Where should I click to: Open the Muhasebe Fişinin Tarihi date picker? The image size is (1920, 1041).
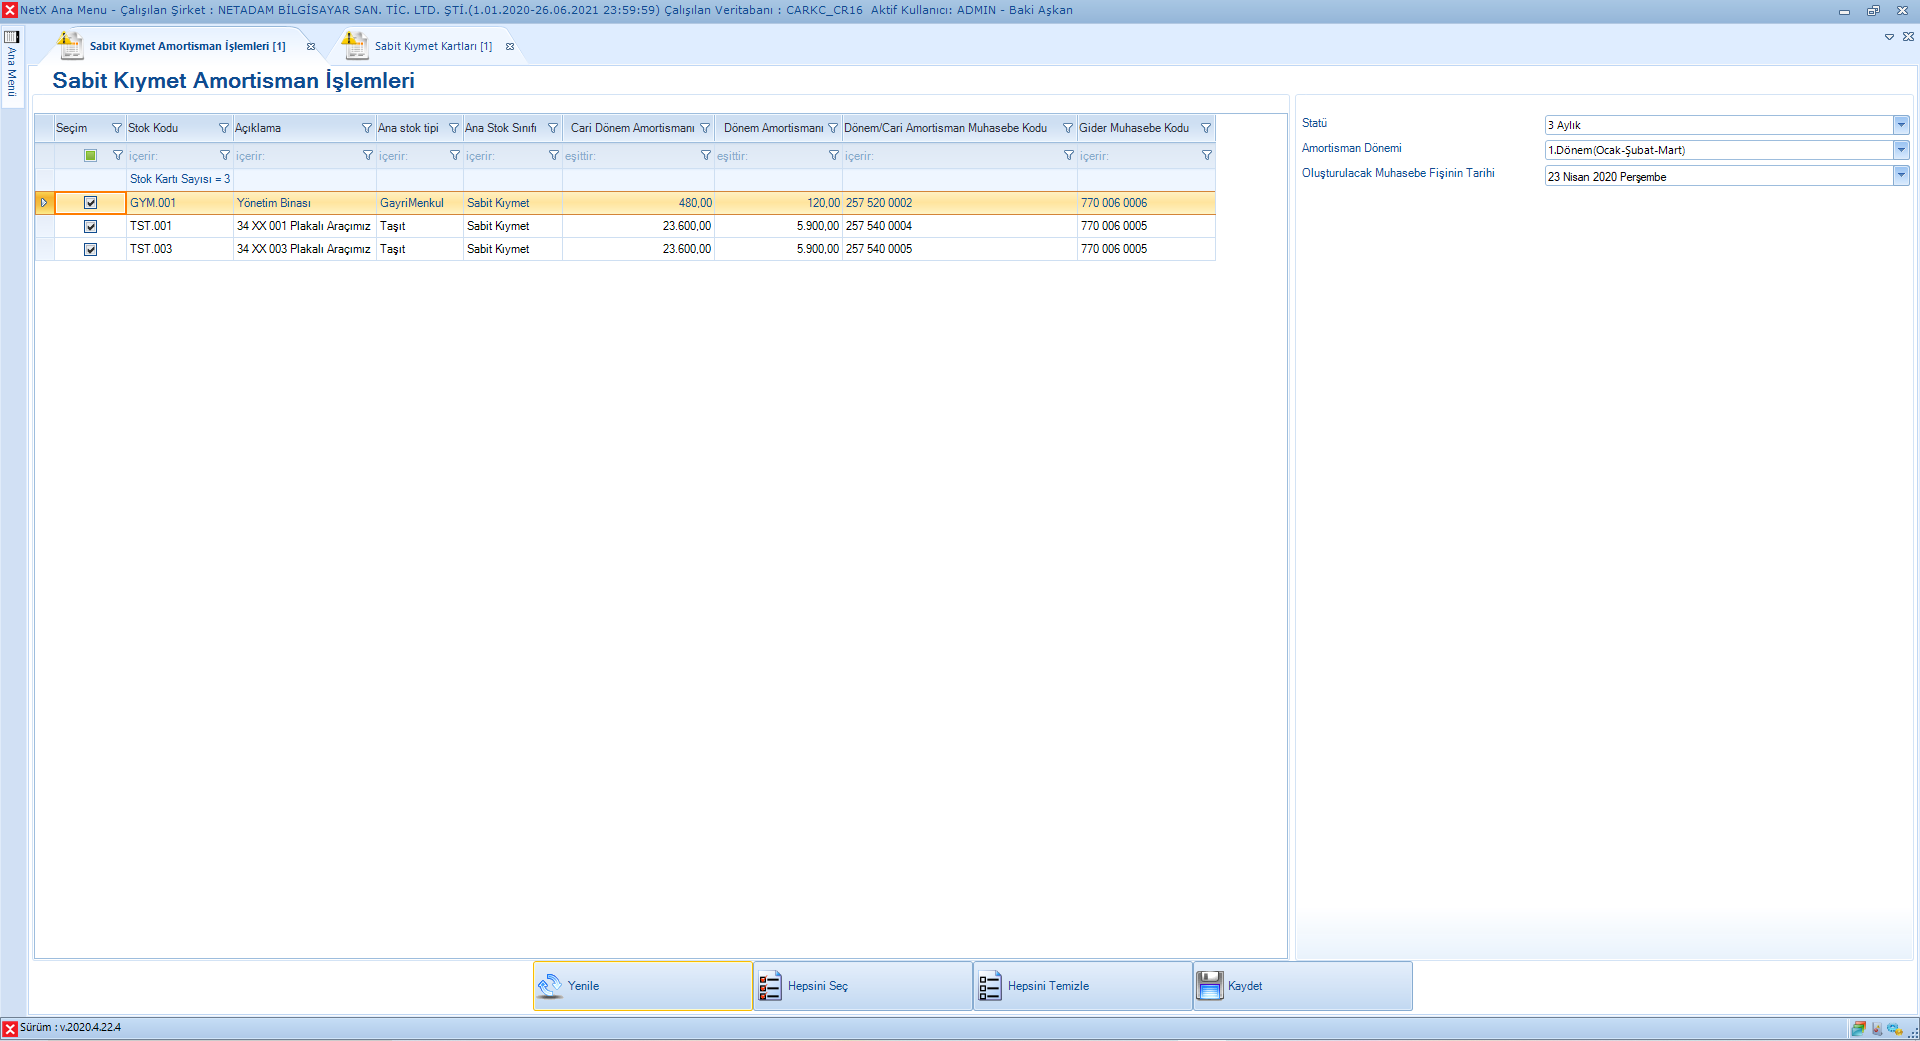coord(1901,176)
